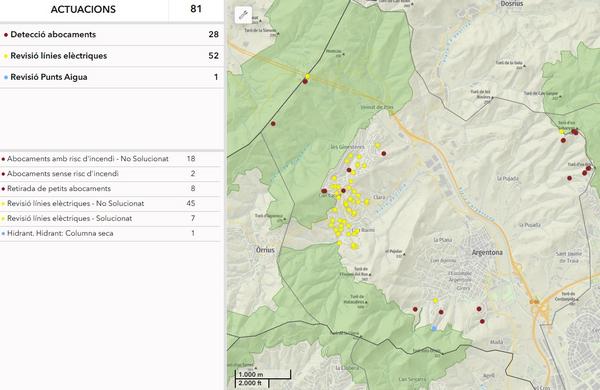
Task: Click the yellow marker near Les Ginesteres label
Action: 378,145
